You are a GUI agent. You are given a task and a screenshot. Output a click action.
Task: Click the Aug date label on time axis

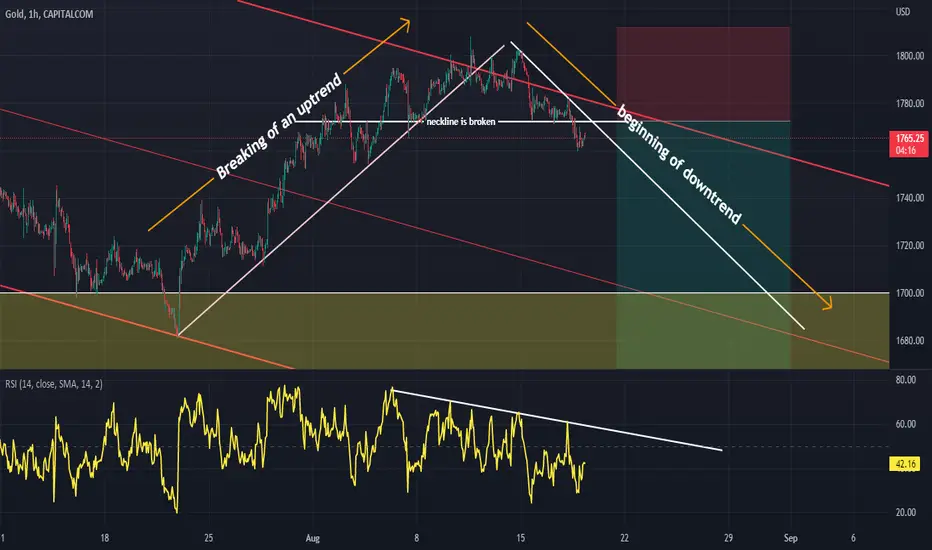(x=313, y=538)
